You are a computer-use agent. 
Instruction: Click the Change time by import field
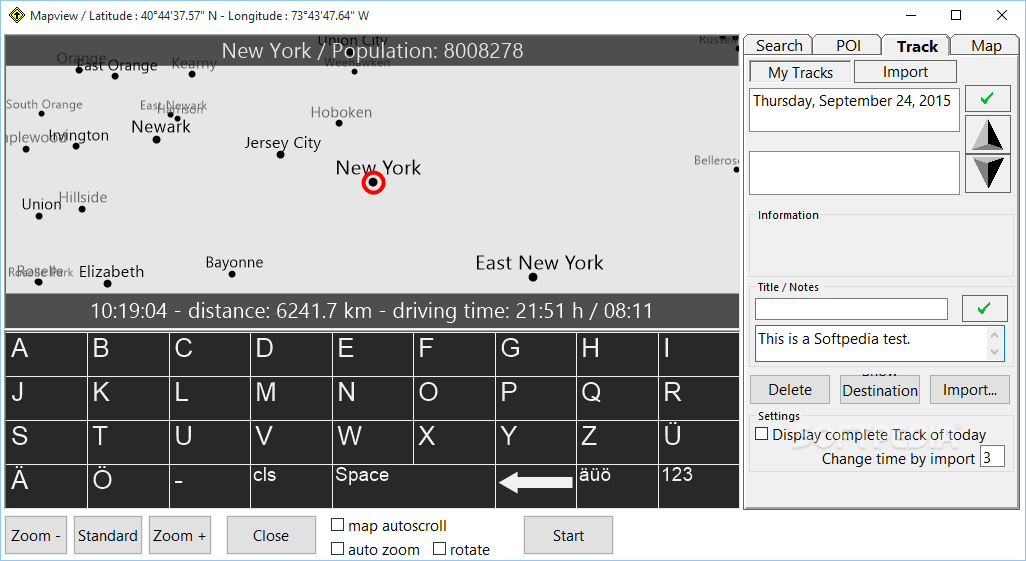click(992, 457)
